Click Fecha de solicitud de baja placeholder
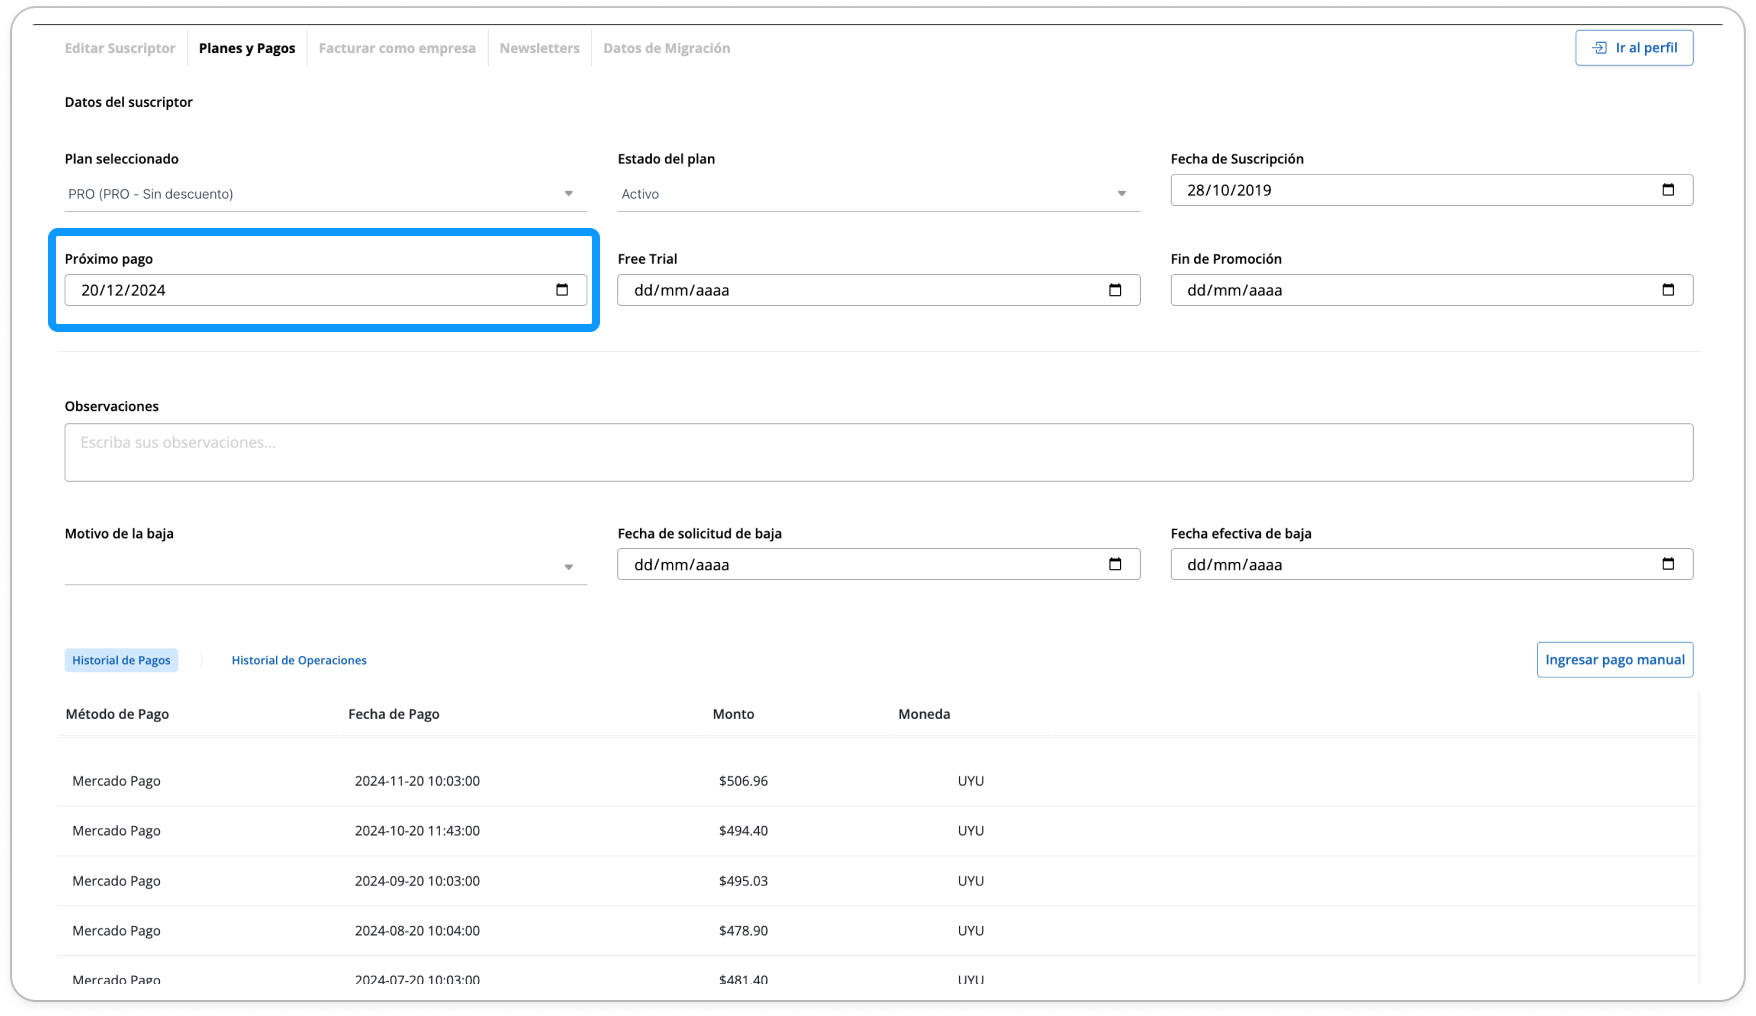 [681, 564]
